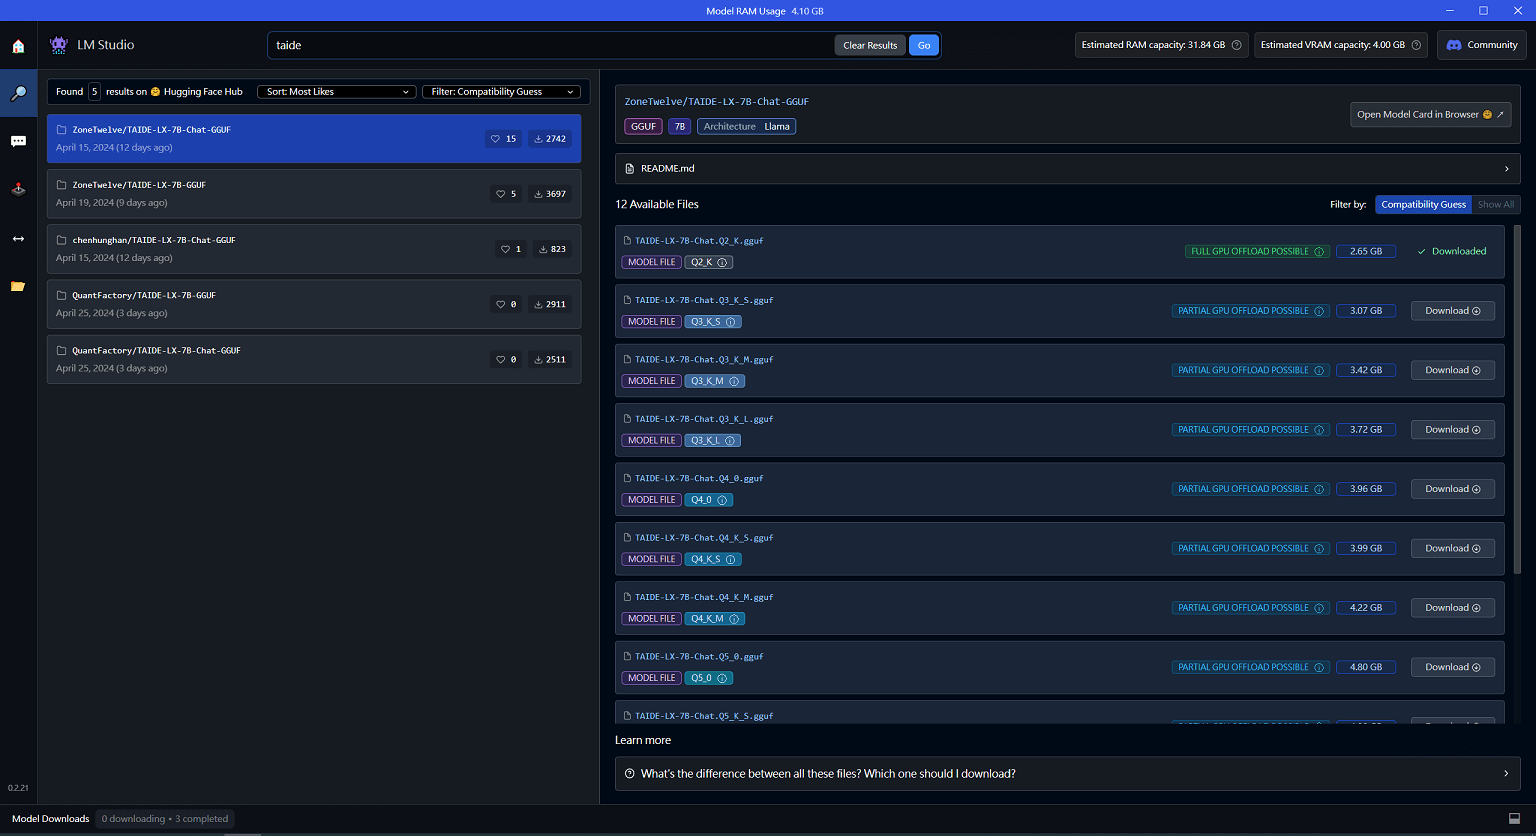Select Compatibility Guess filter toggle
This screenshot has width=1536, height=836.
1423,204
